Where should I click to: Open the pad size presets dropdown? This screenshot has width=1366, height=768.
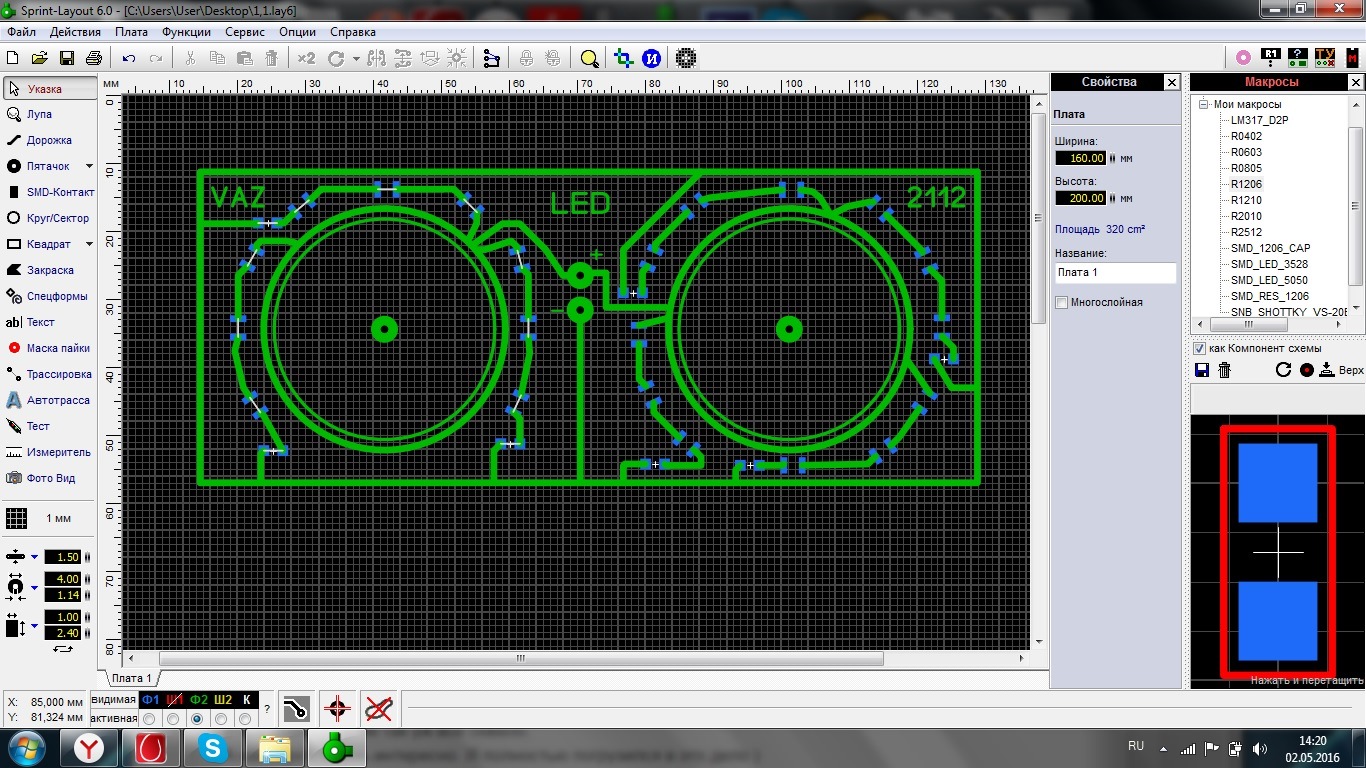click(x=34, y=587)
